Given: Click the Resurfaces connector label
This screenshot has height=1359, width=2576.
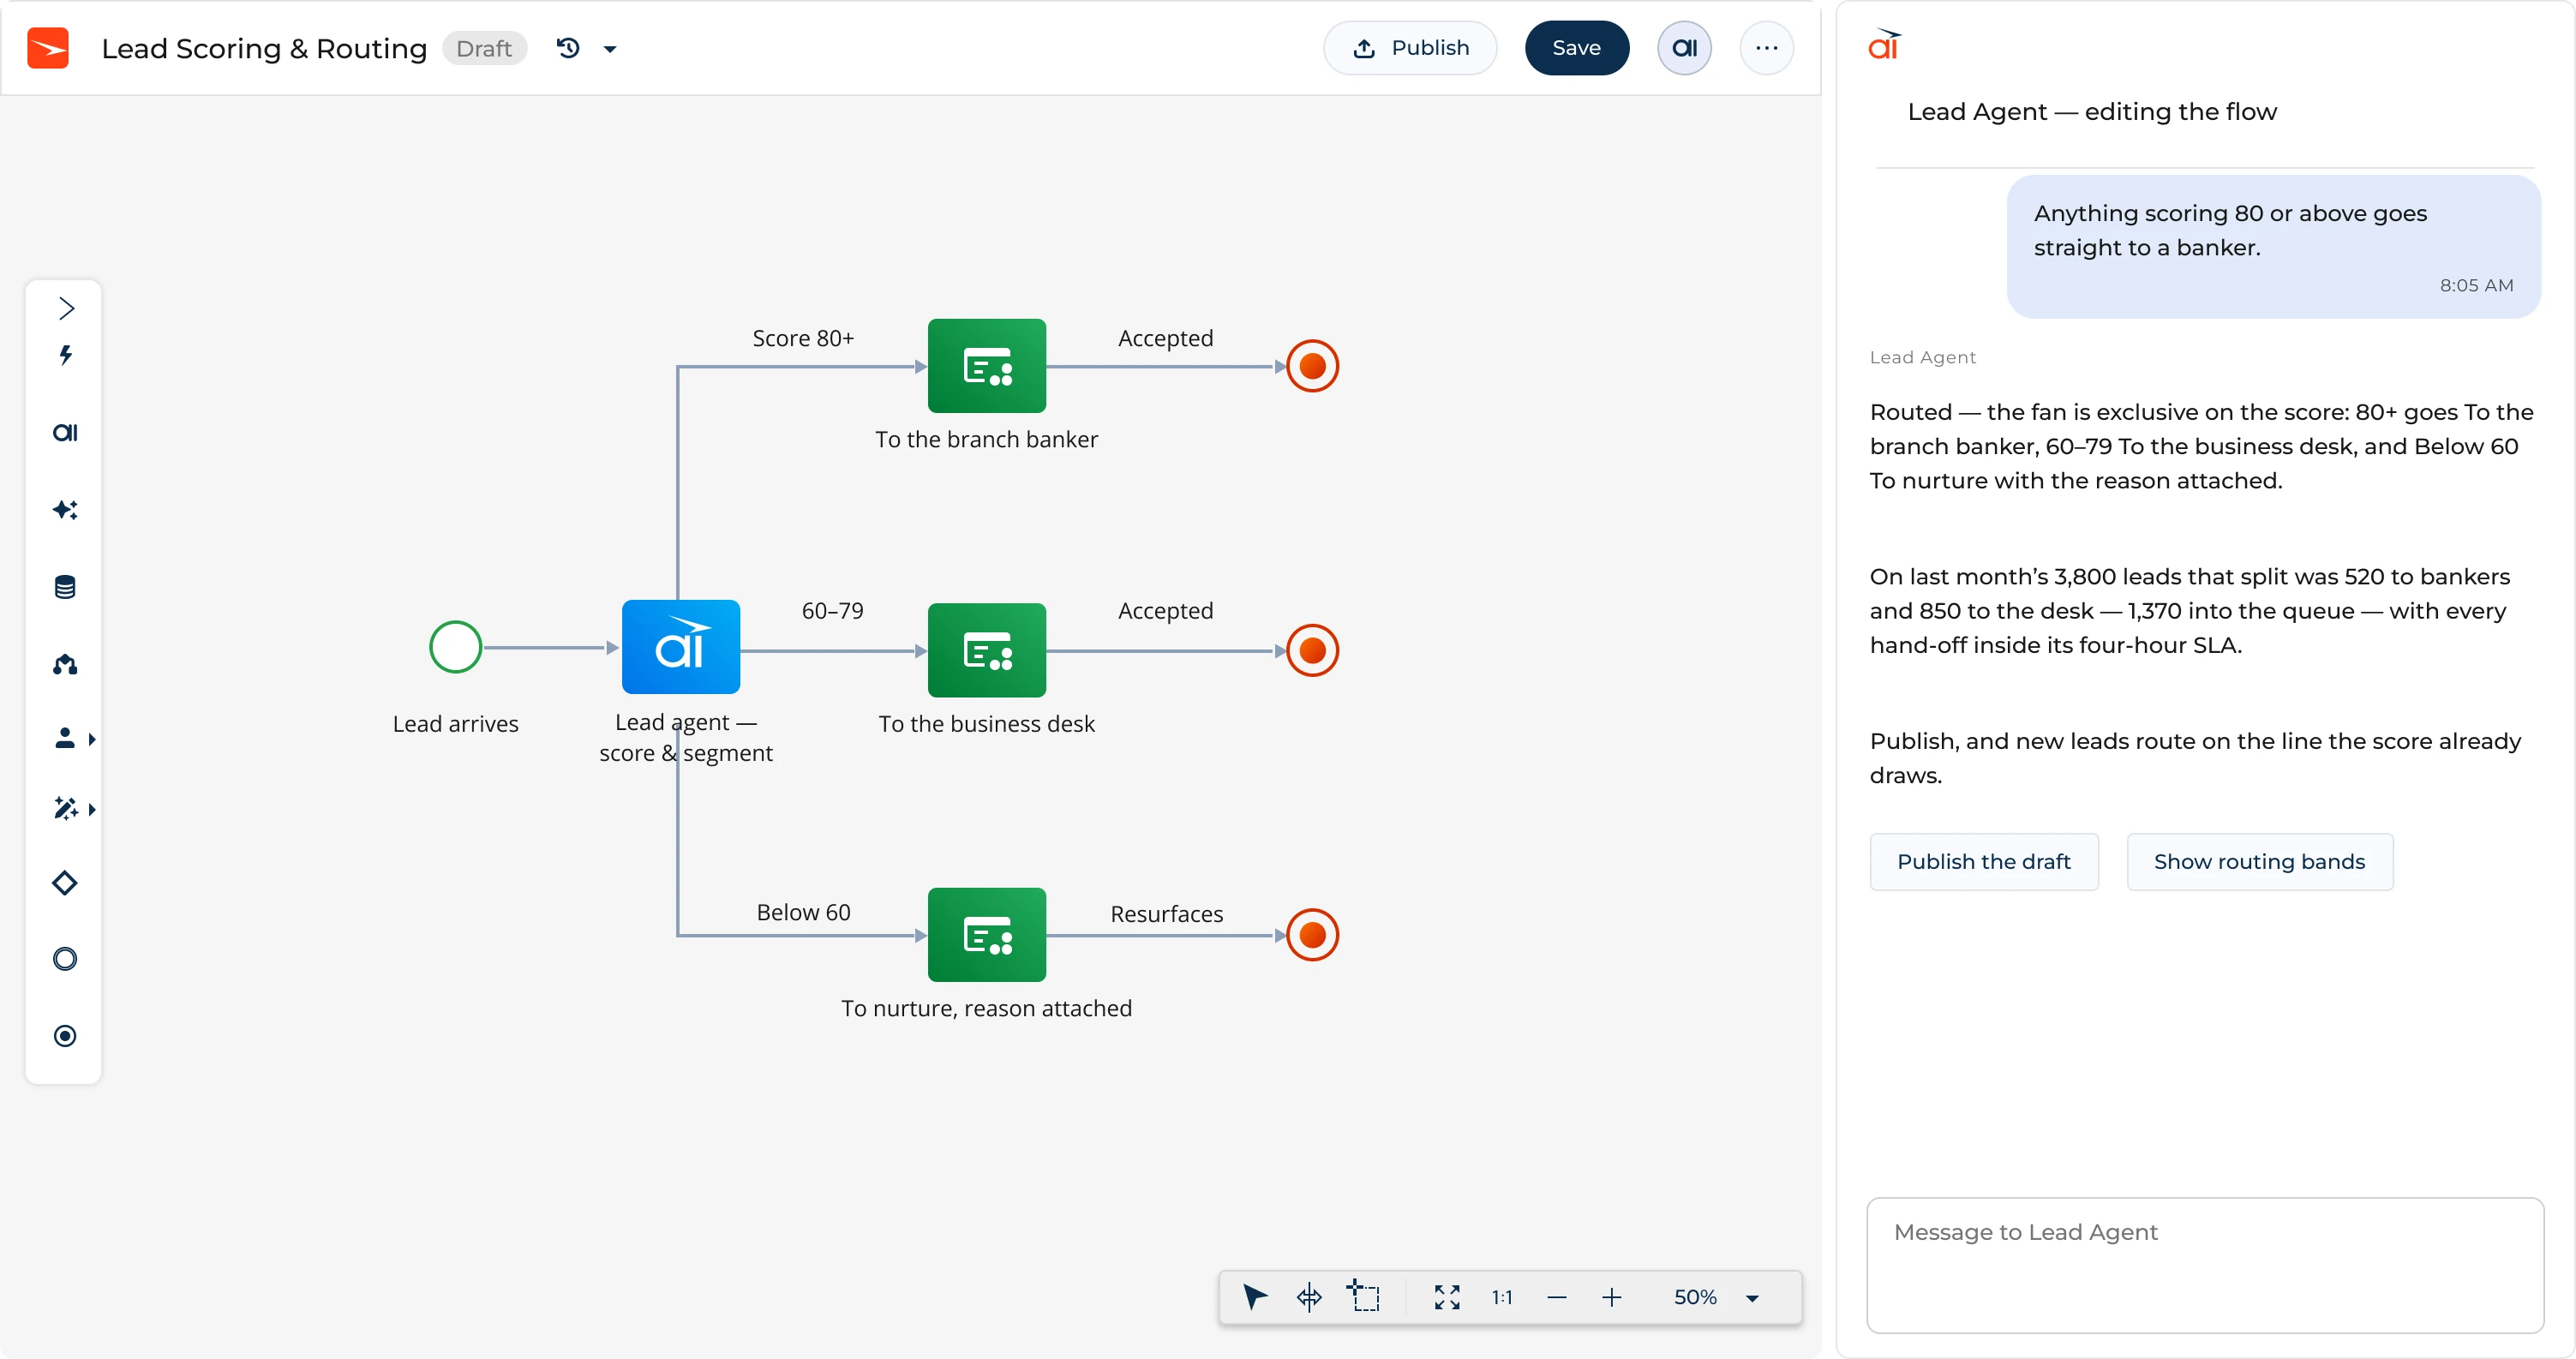Looking at the screenshot, I should coord(1166,914).
